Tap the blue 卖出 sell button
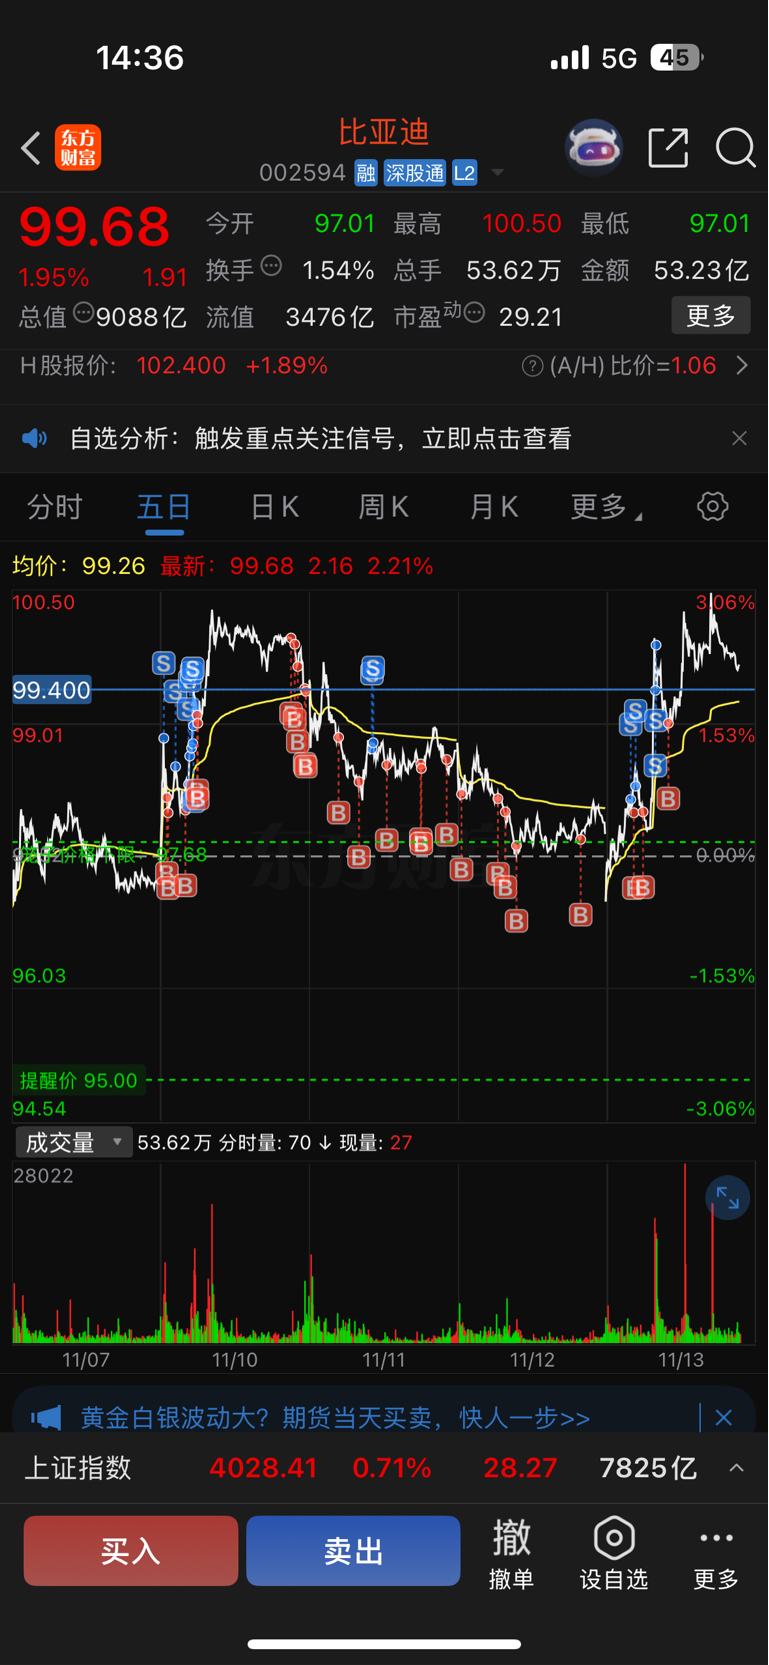 tap(353, 1551)
